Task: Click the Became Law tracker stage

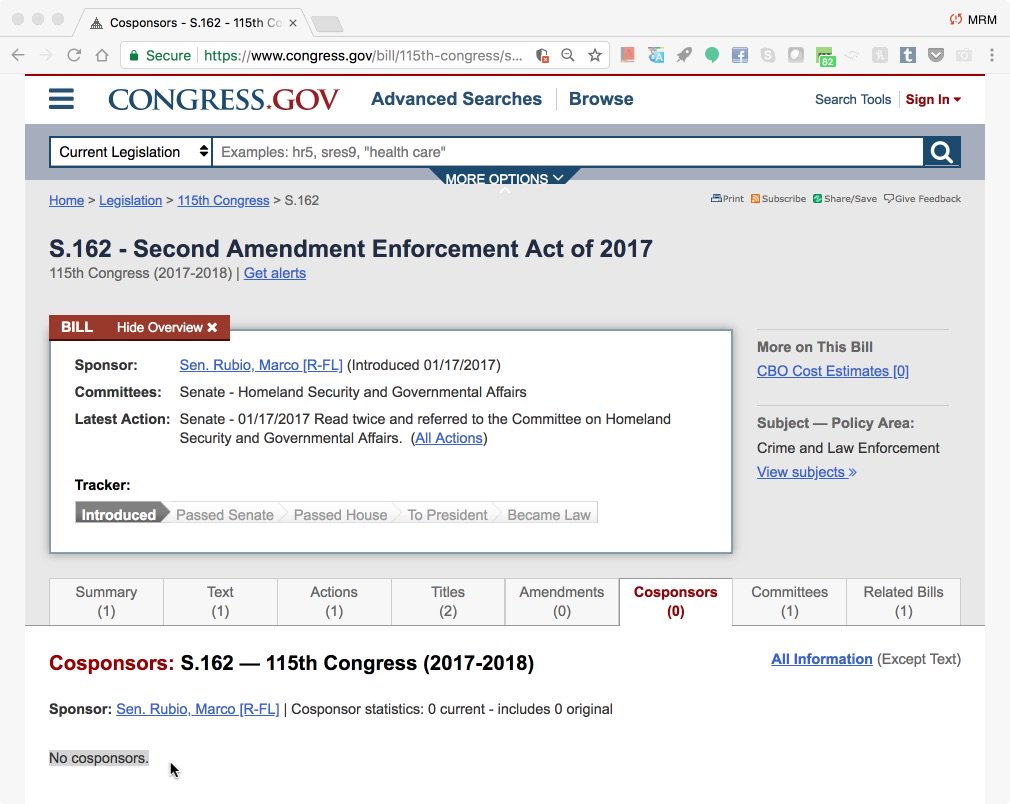Action: click(549, 515)
